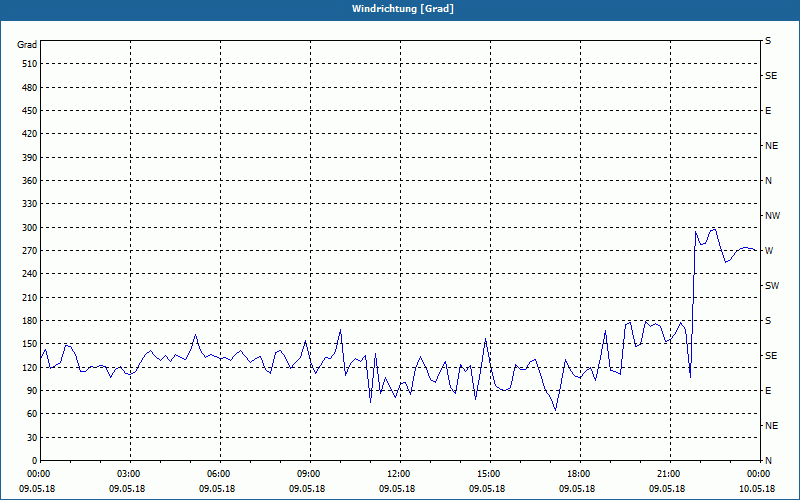Image resolution: width=800 pixels, height=500 pixels.
Task: Click the 12:00 time axis label
Action: 400,474
